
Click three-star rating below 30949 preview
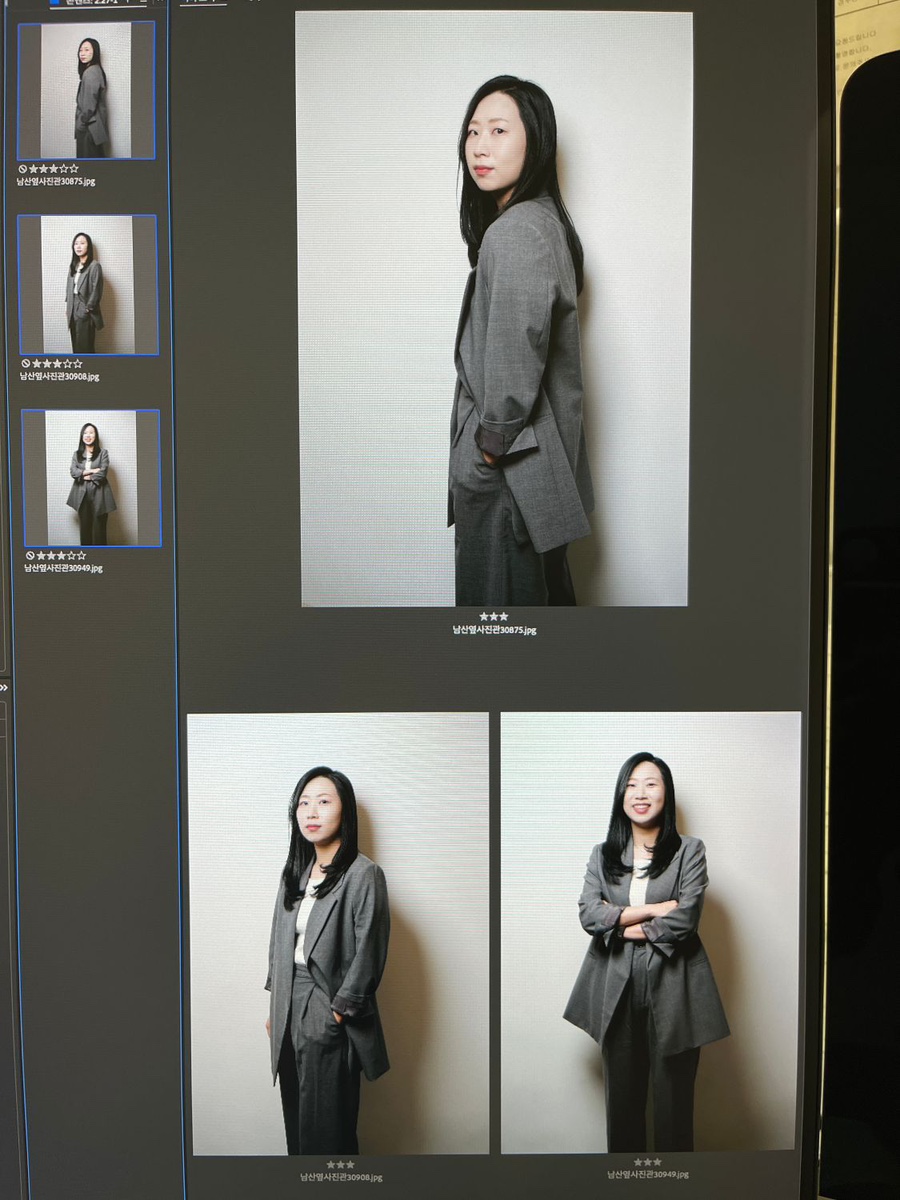click(647, 1162)
